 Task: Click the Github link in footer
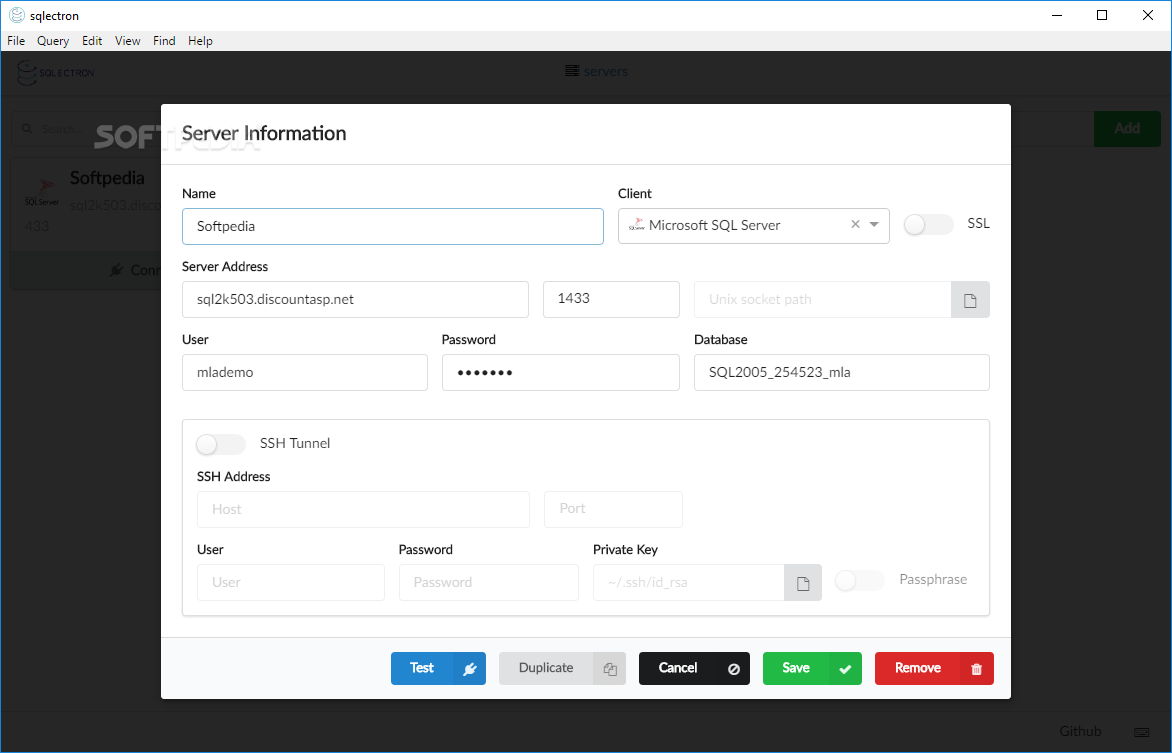click(1080, 731)
